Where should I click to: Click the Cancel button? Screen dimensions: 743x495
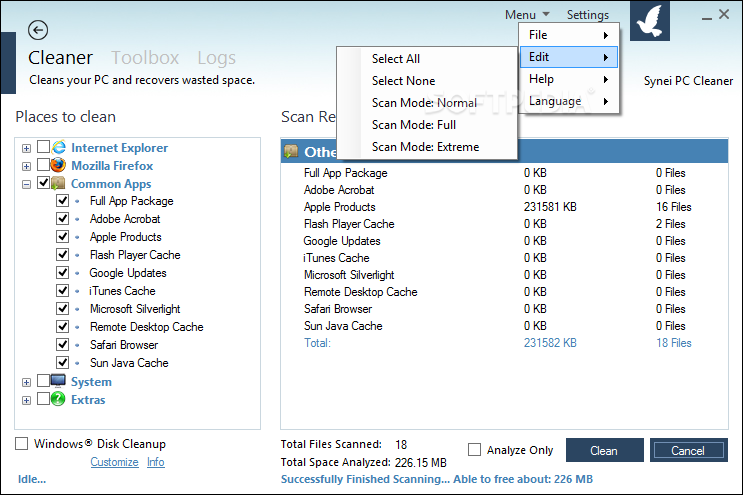point(689,450)
